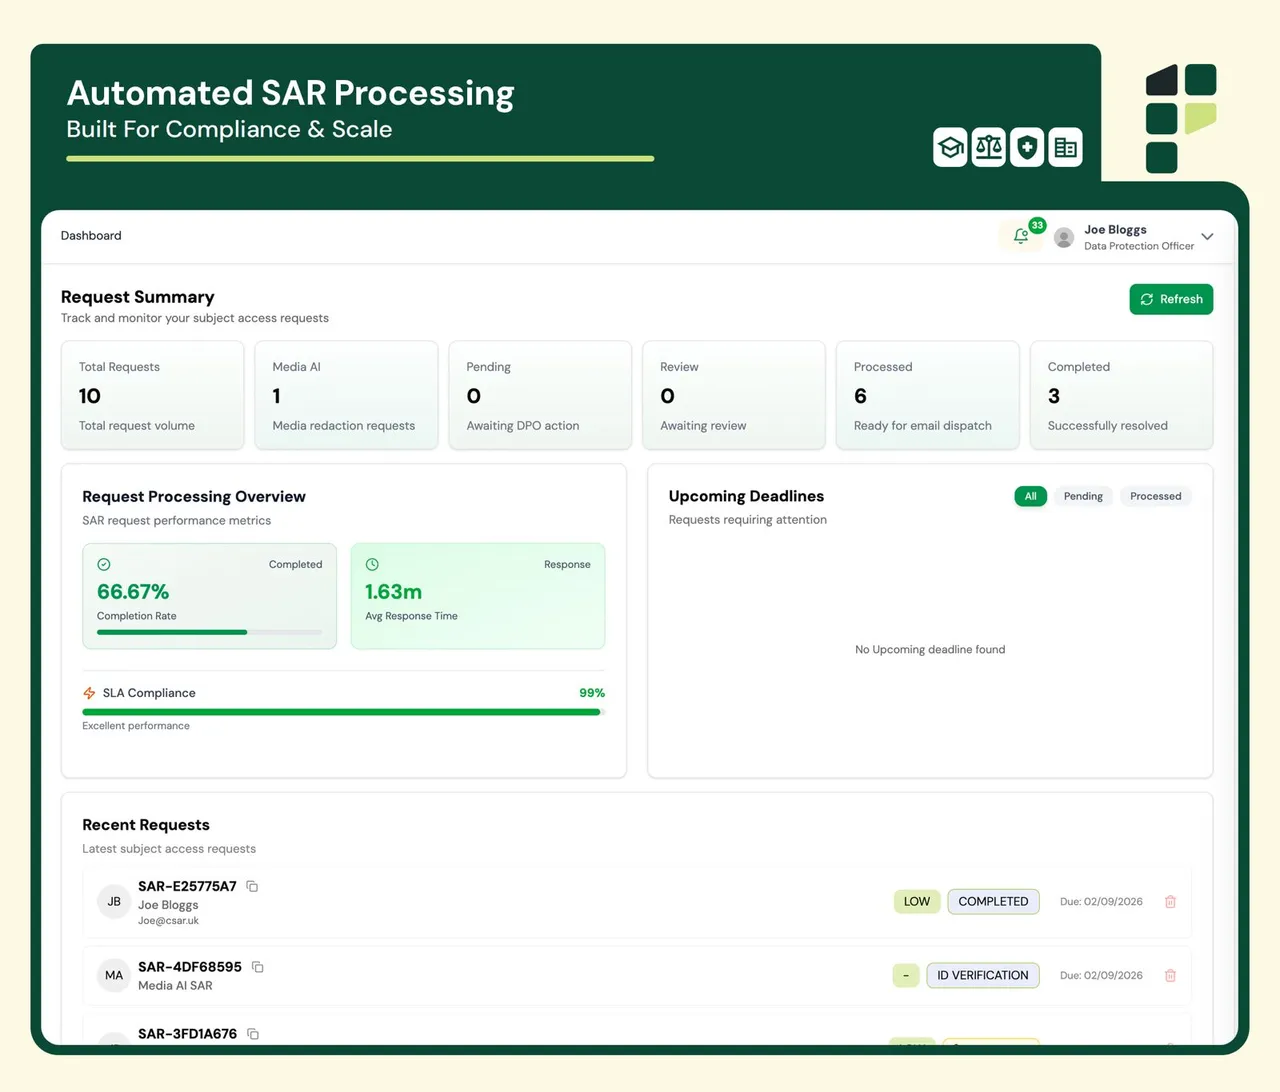Viewport: 1280px width, 1092px height.
Task: Click the 66.67% completion rate value
Action: tap(133, 592)
